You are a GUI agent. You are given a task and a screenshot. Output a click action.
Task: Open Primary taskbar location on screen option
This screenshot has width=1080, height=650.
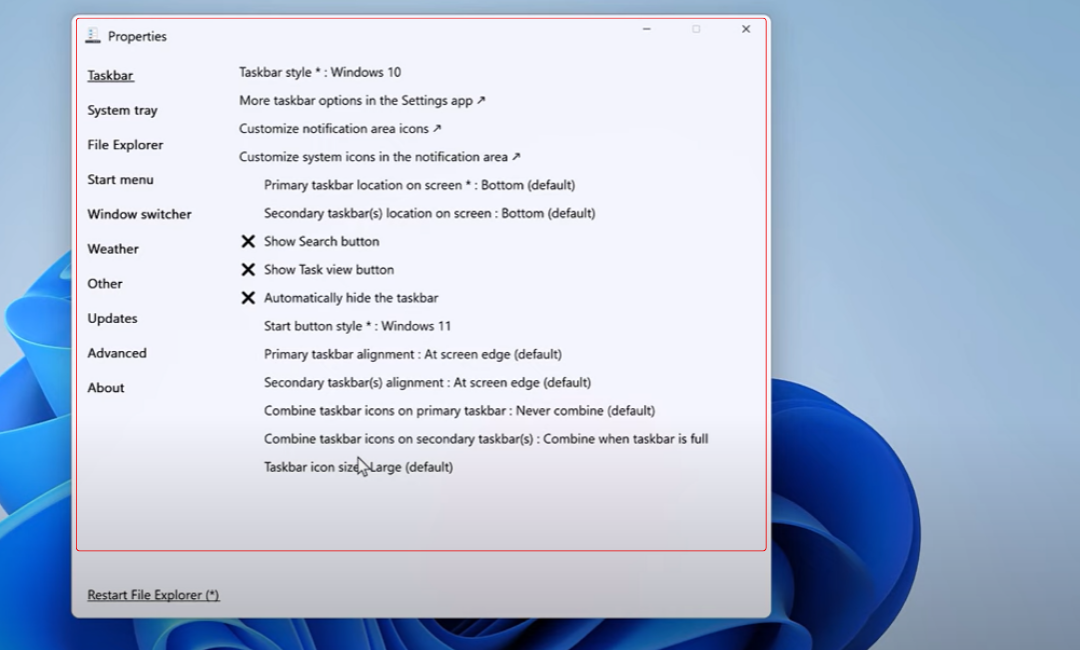coord(419,185)
